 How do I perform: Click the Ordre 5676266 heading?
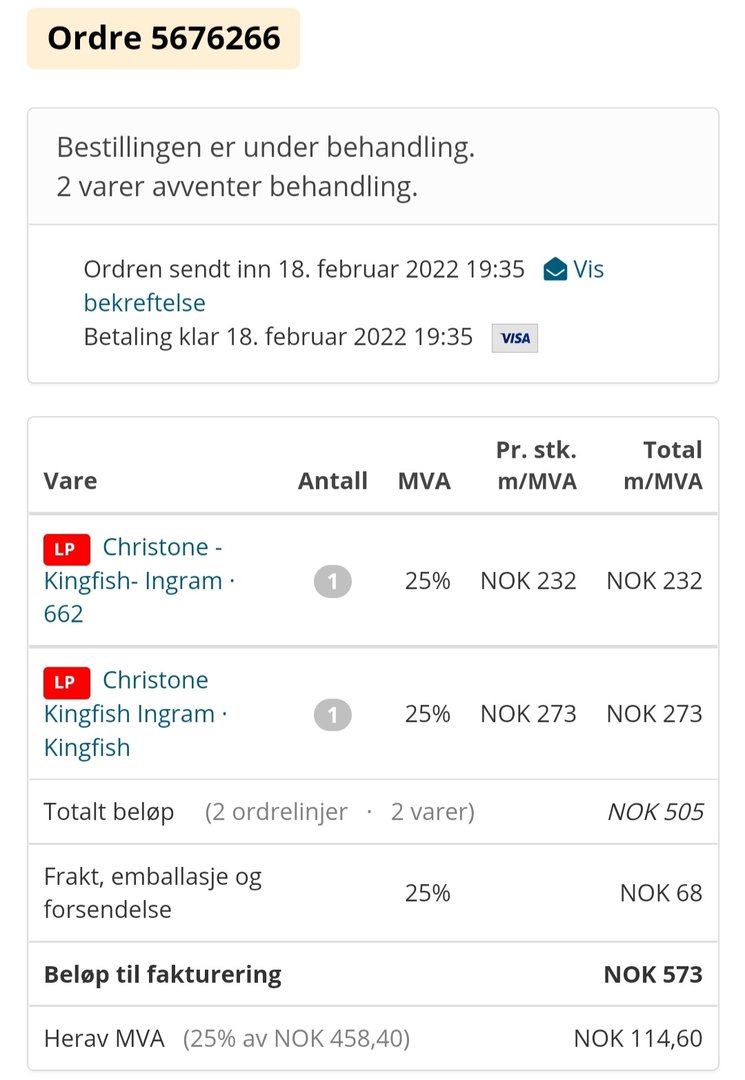pos(163,39)
